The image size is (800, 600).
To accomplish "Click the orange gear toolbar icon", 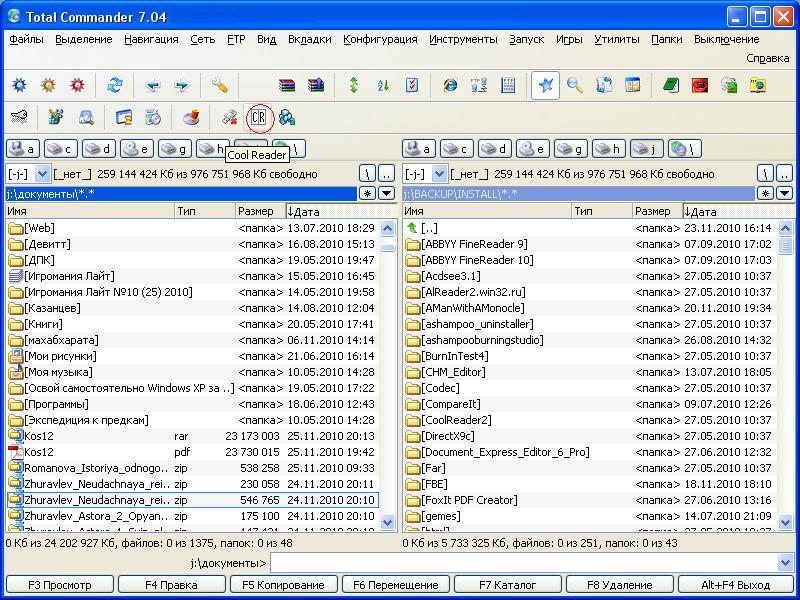I will [x=48, y=85].
